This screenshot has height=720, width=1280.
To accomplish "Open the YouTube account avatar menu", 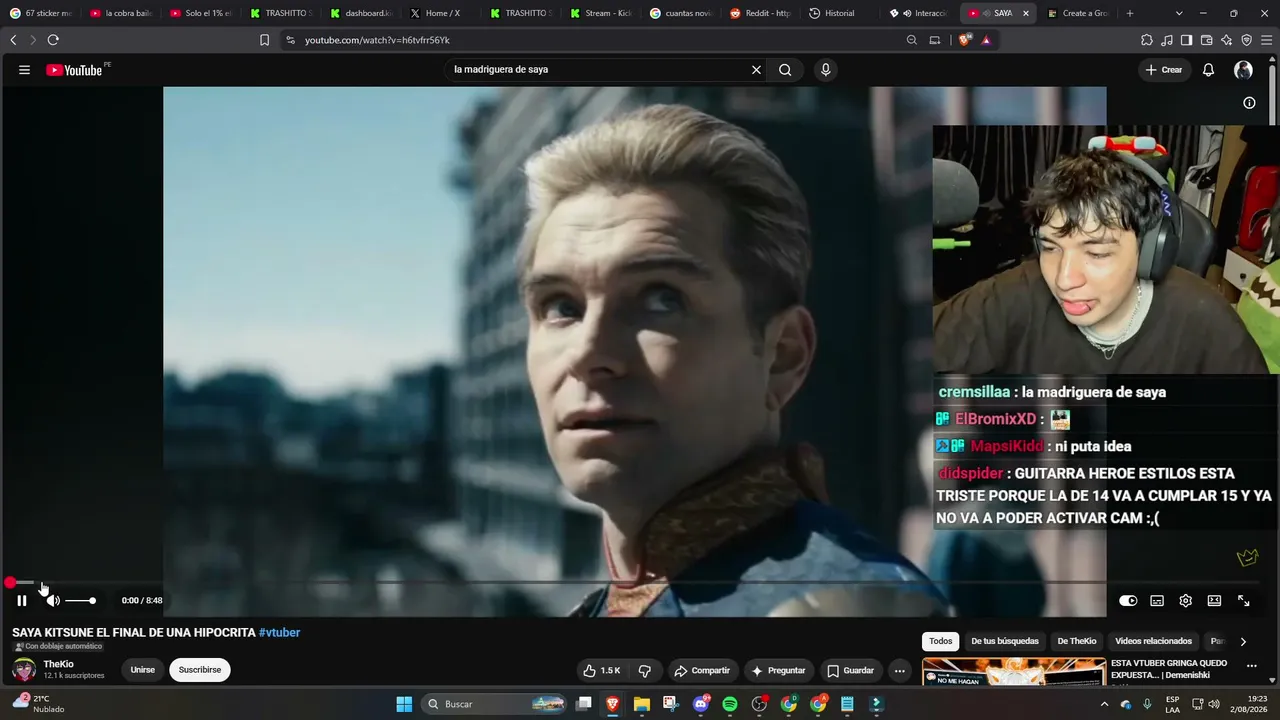I will tap(1243, 70).
